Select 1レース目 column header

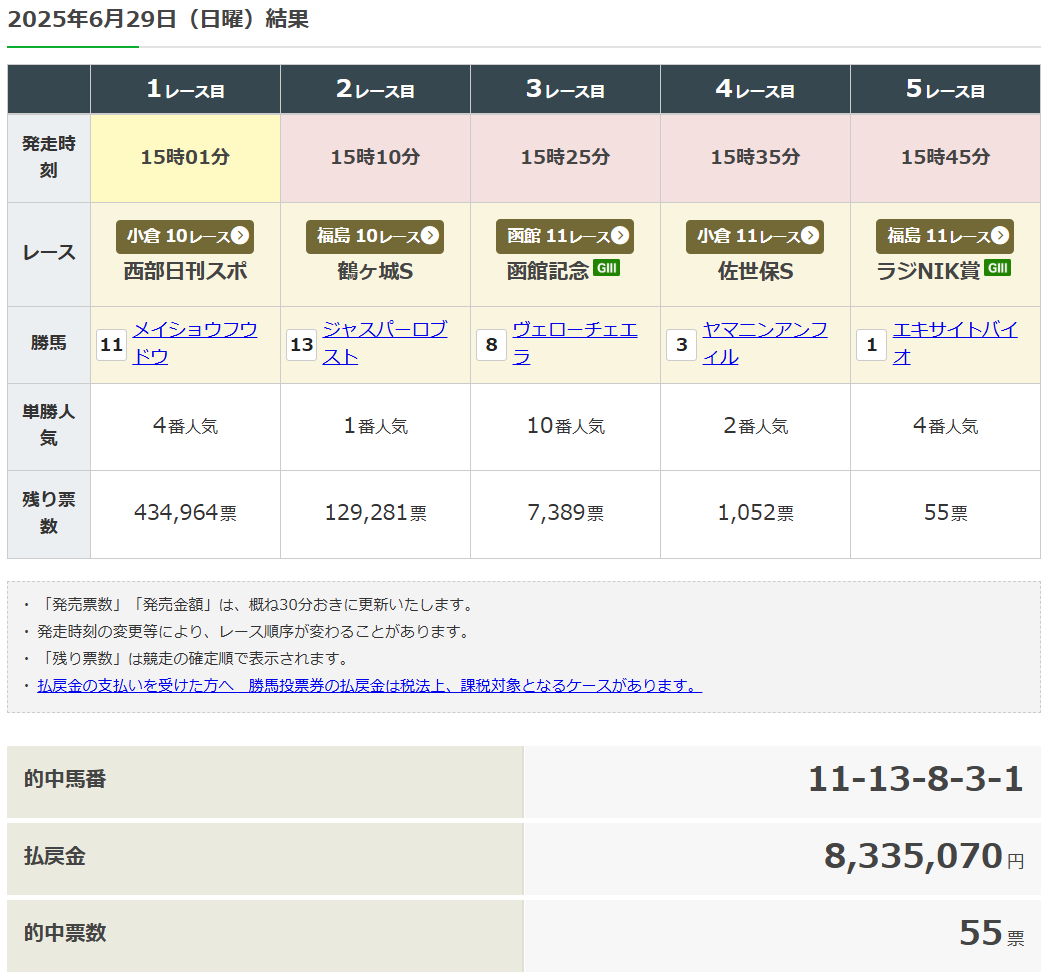(x=185, y=89)
